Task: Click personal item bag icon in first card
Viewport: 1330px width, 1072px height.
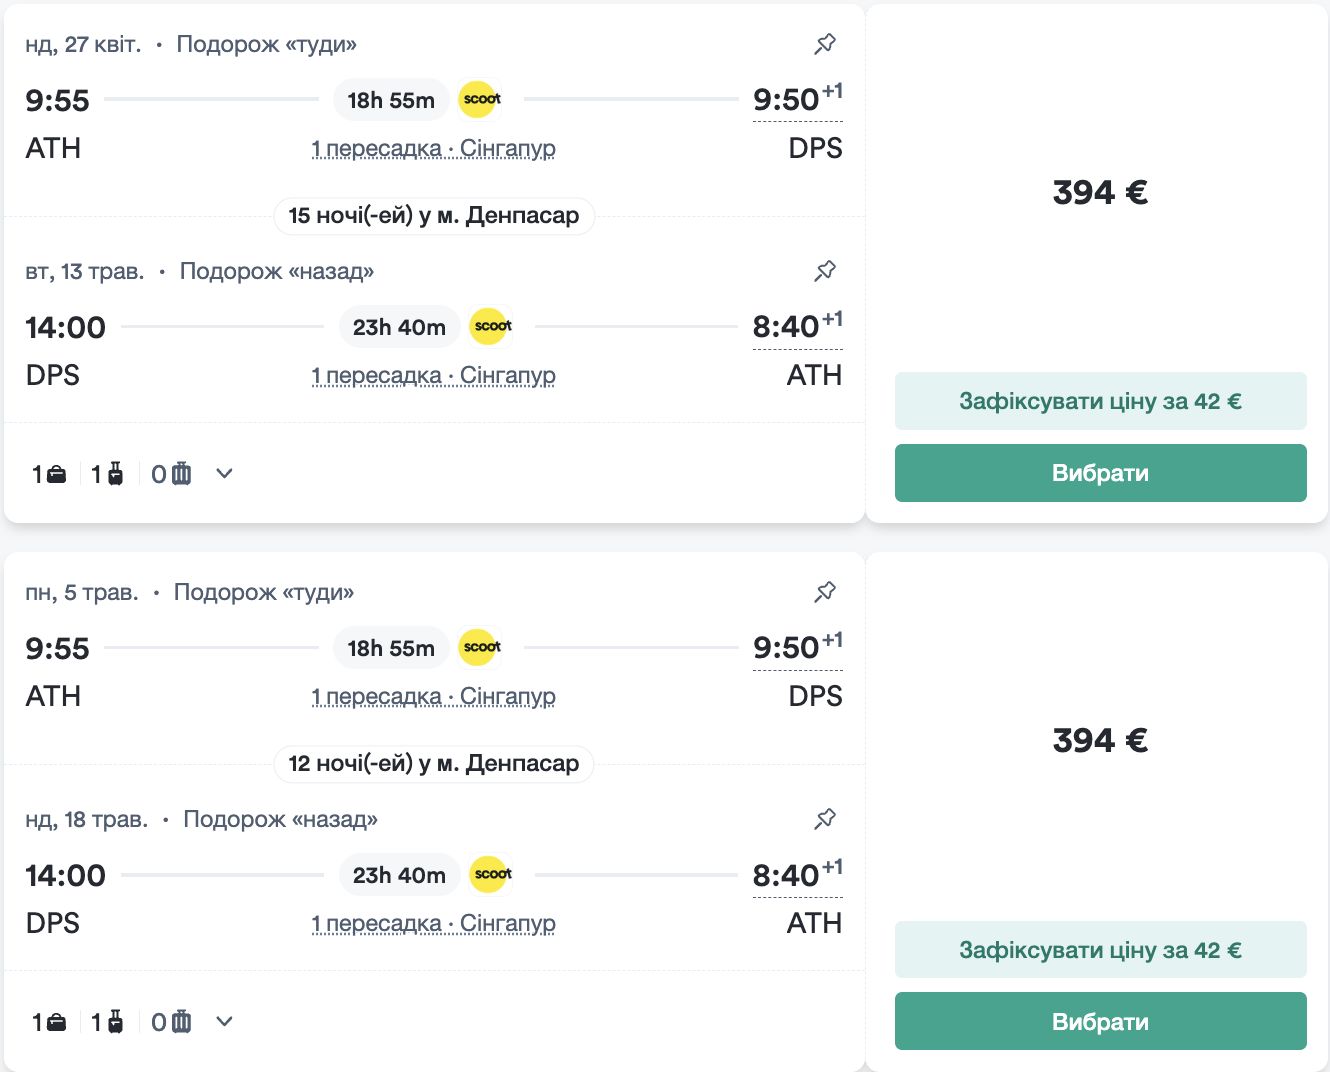Action: coord(56,474)
